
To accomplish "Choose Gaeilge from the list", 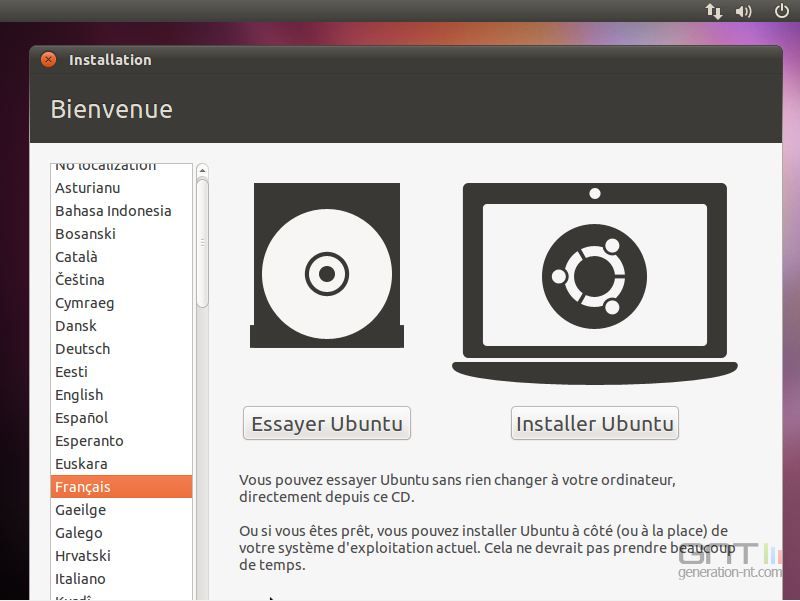I will pos(121,510).
